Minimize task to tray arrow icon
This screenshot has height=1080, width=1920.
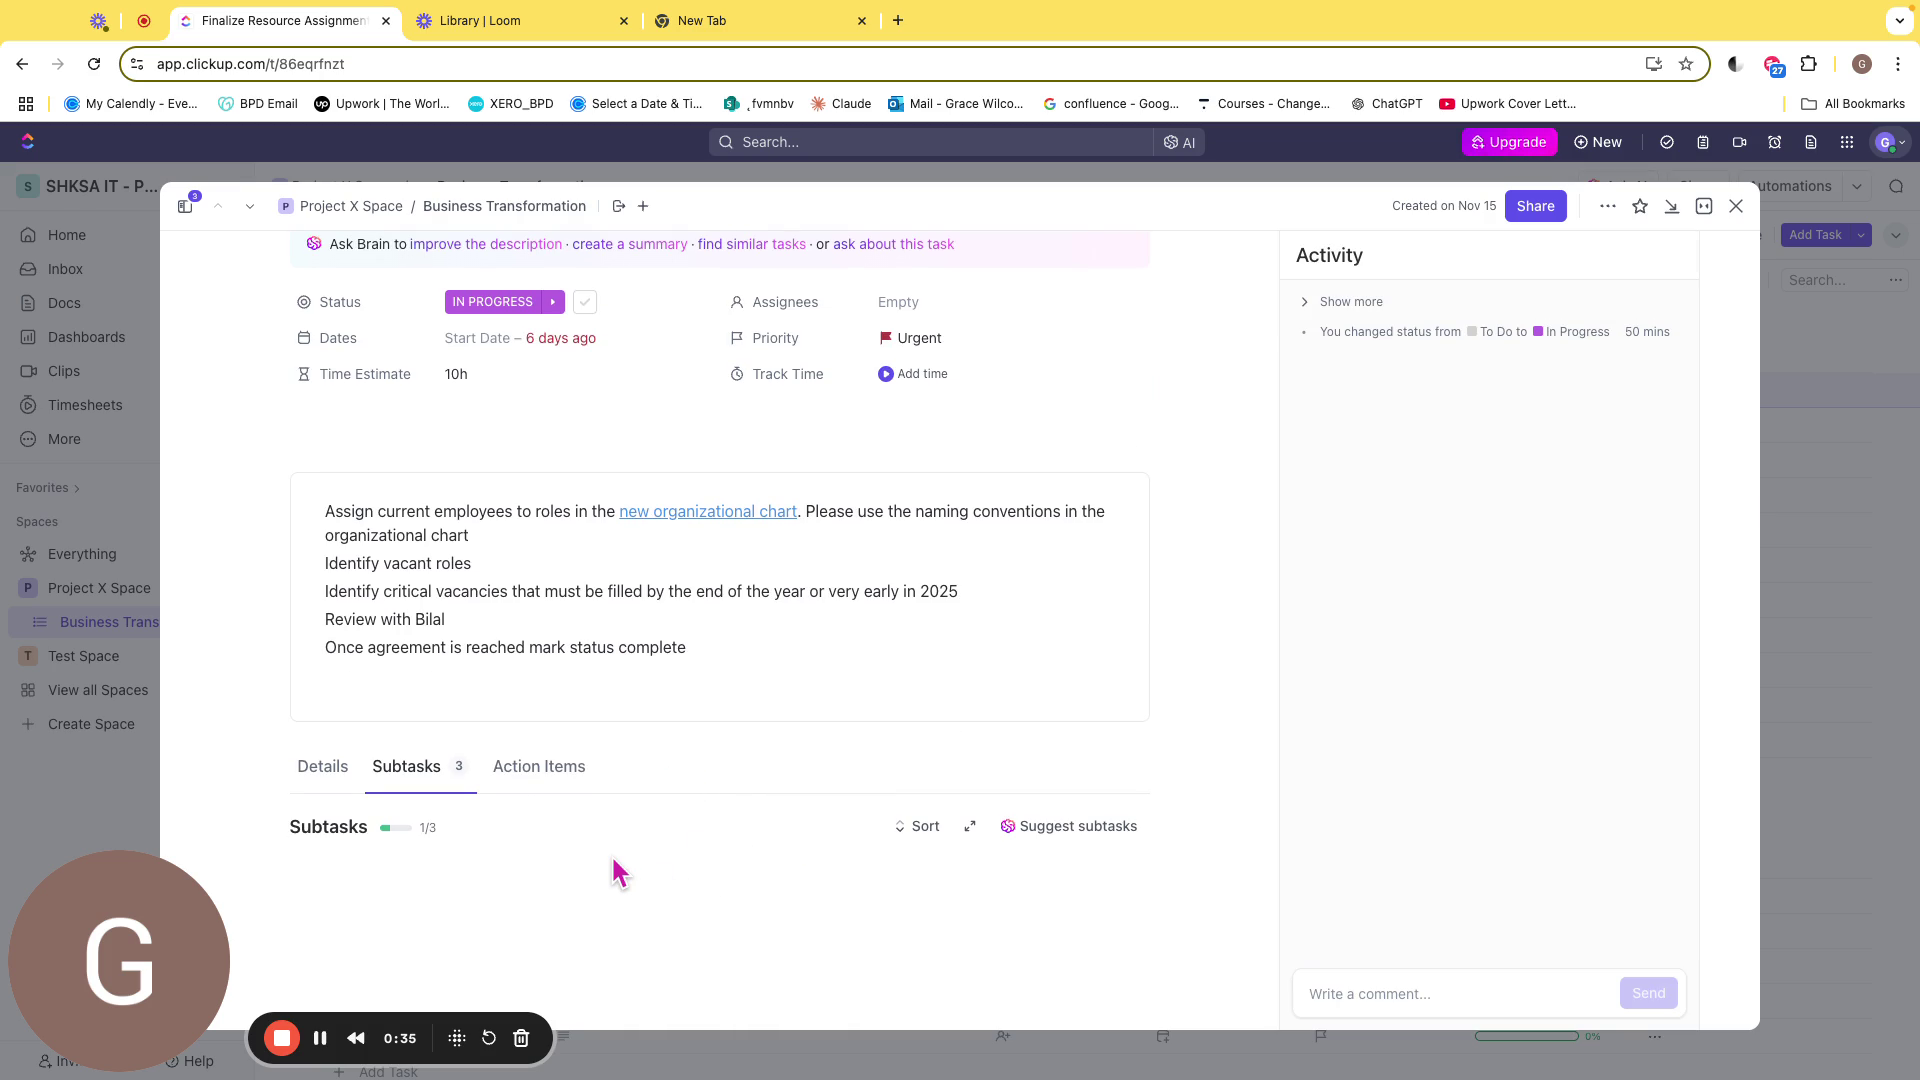point(1671,206)
